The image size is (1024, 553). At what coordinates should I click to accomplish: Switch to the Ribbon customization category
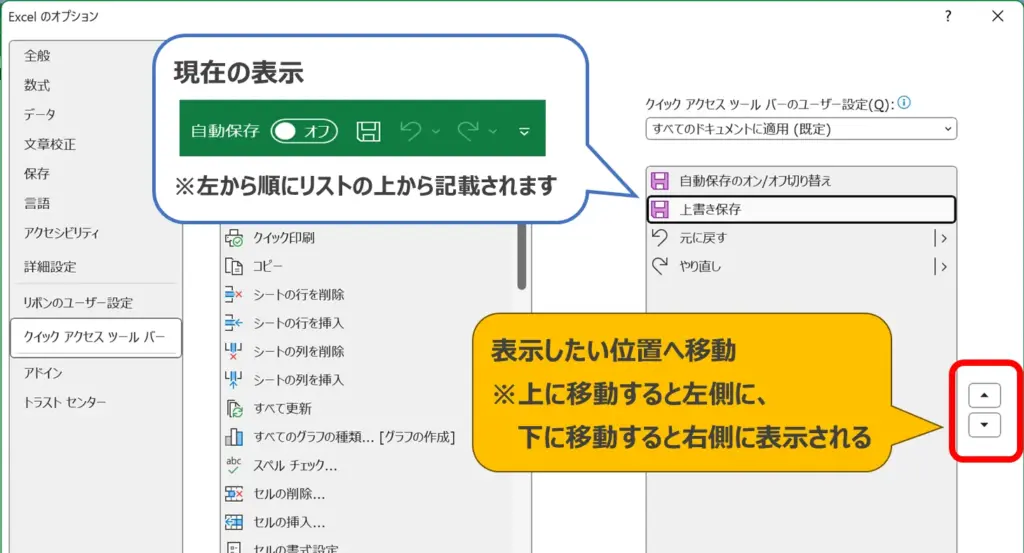[78, 303]
